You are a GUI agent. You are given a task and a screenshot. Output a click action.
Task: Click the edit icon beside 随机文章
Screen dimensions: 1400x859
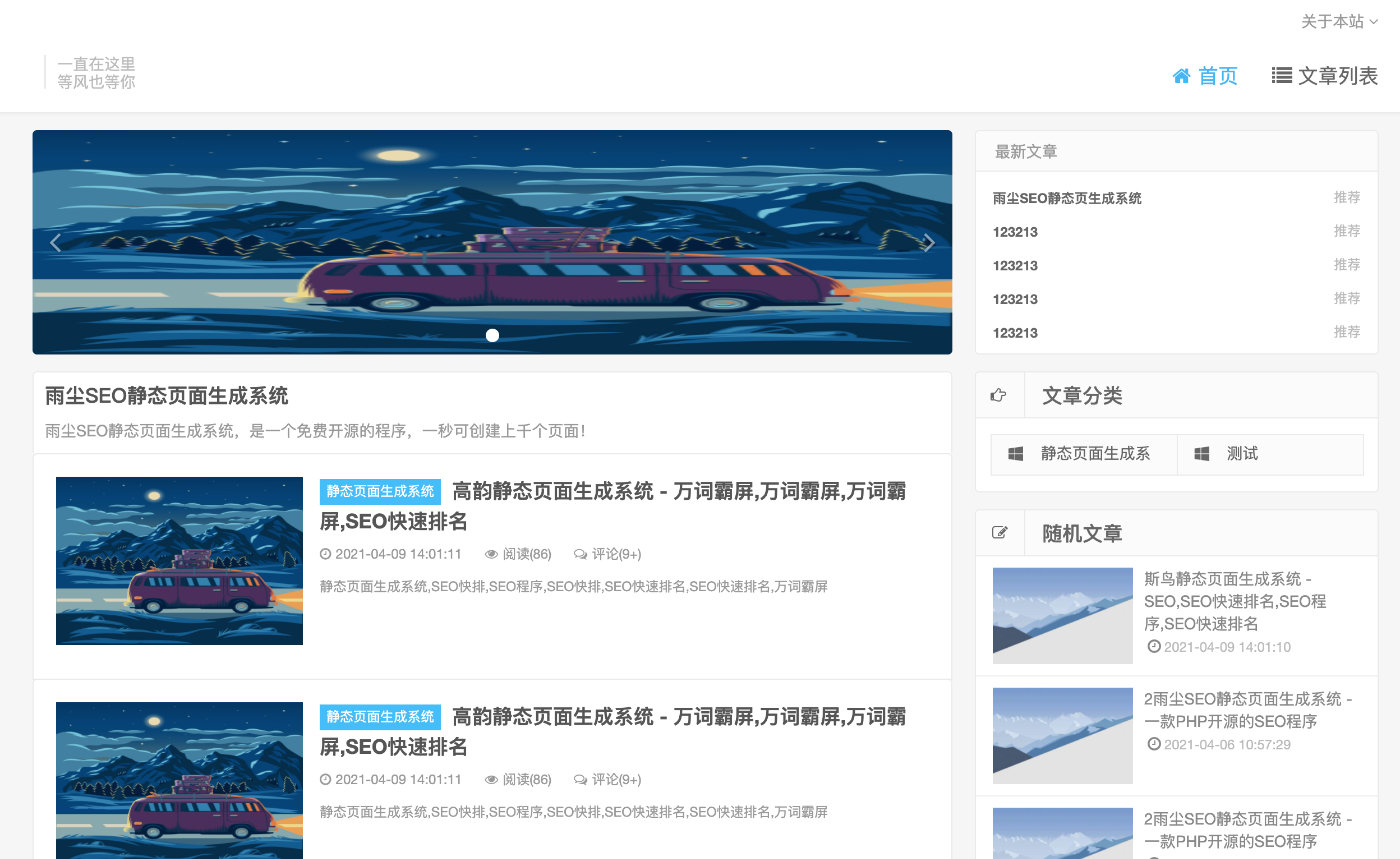pos(999,533)
